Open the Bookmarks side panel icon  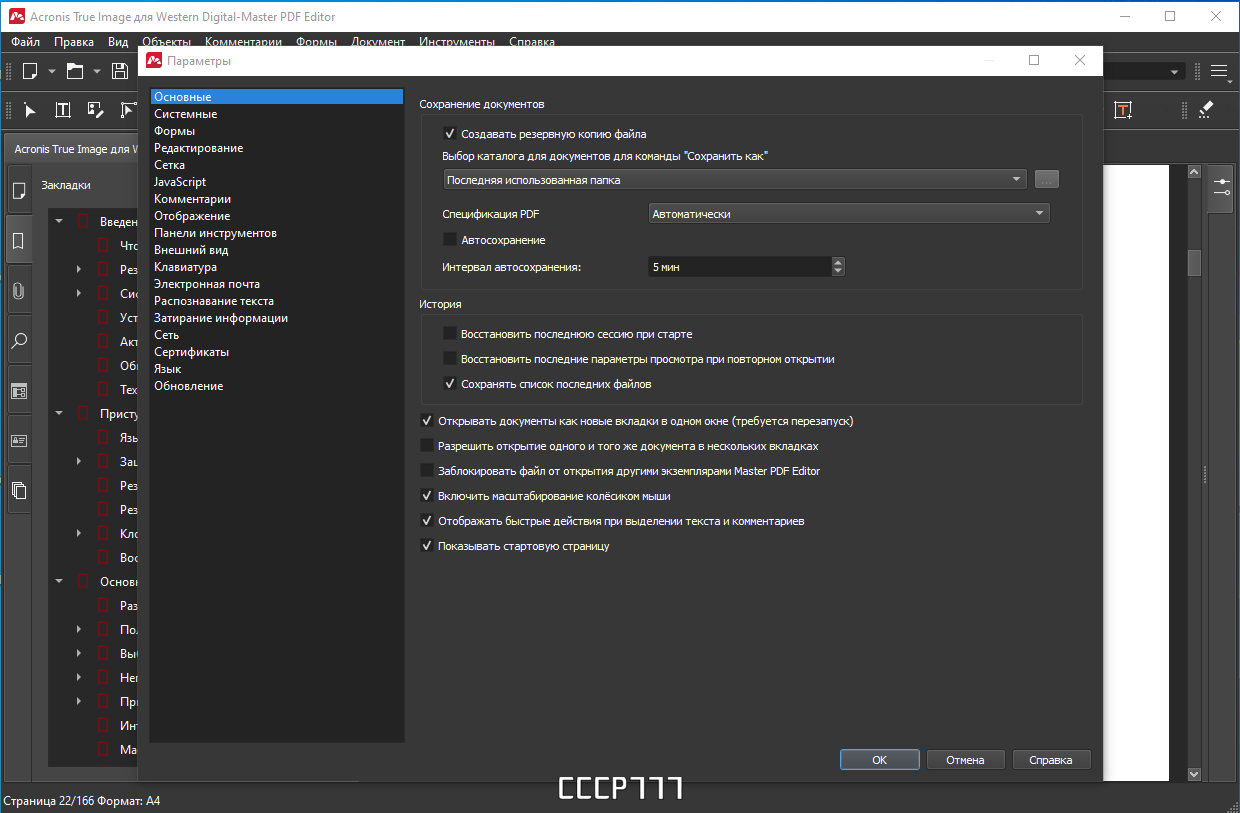pyautogui.click(x=18, y=241)
